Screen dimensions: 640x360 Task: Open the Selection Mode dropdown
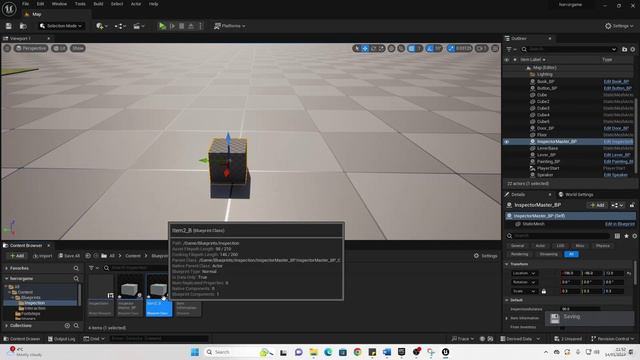point(61,26)
